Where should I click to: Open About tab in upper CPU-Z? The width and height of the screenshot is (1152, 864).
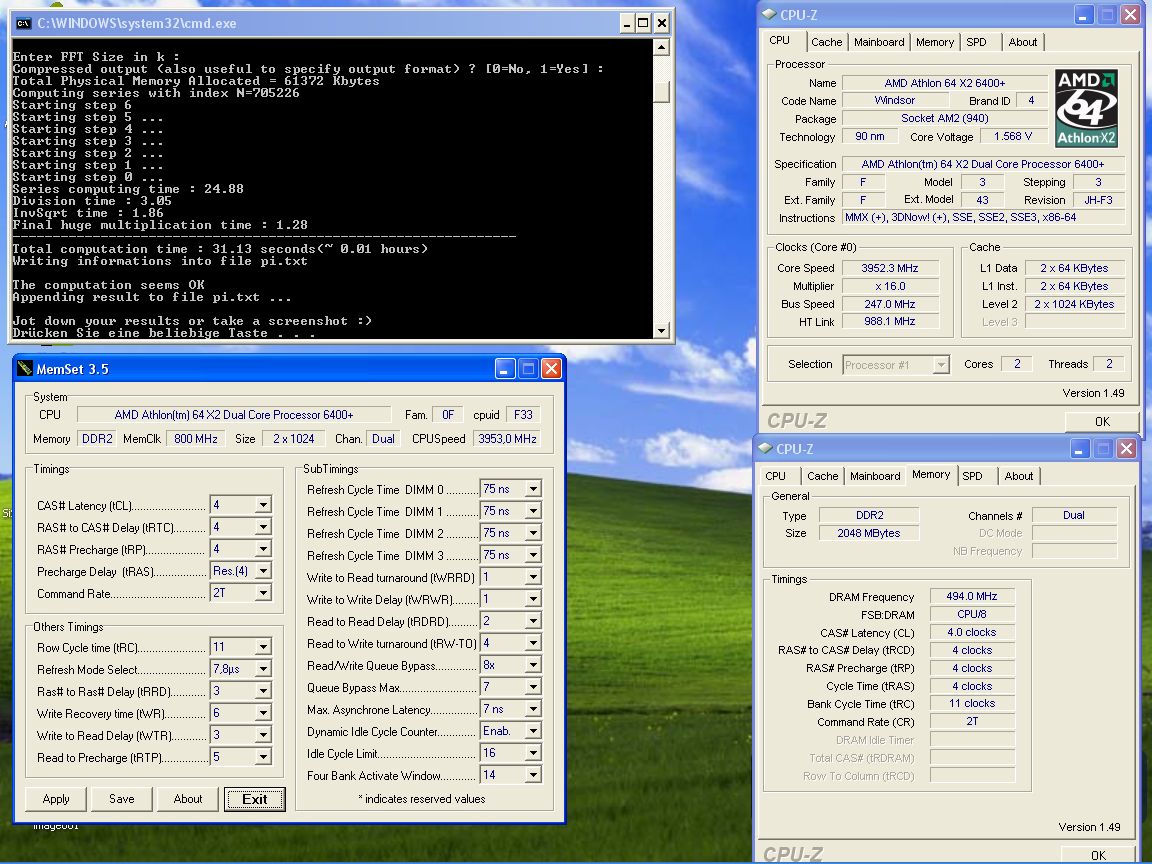pos(1023,43)
